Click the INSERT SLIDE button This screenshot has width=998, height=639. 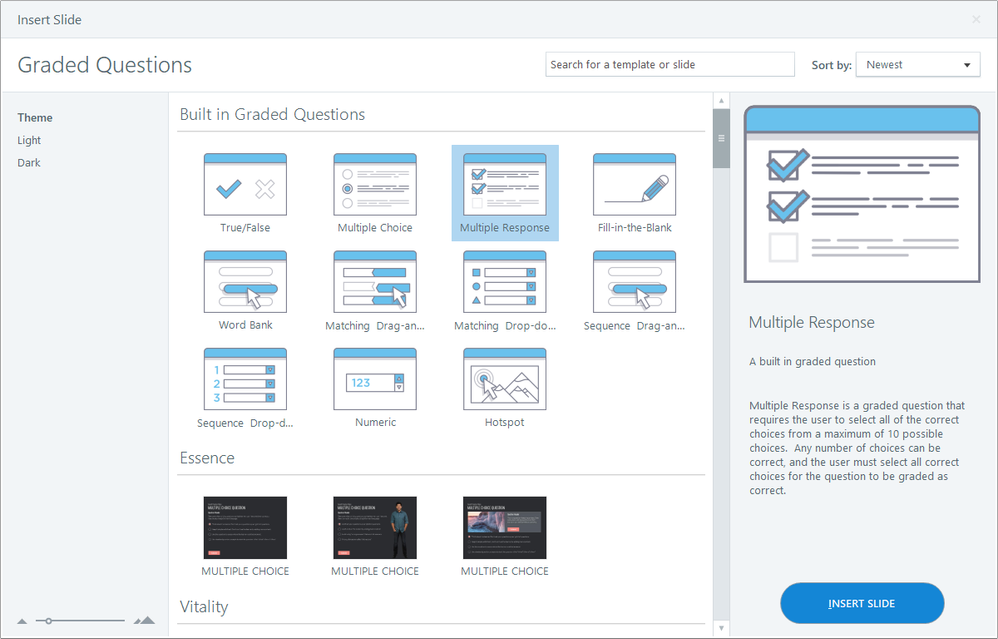click(862, 603)
